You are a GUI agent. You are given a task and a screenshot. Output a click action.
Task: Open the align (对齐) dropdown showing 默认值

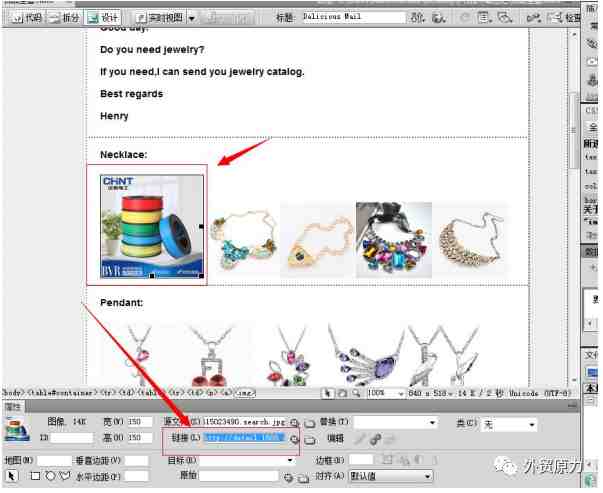pos(391,476)
